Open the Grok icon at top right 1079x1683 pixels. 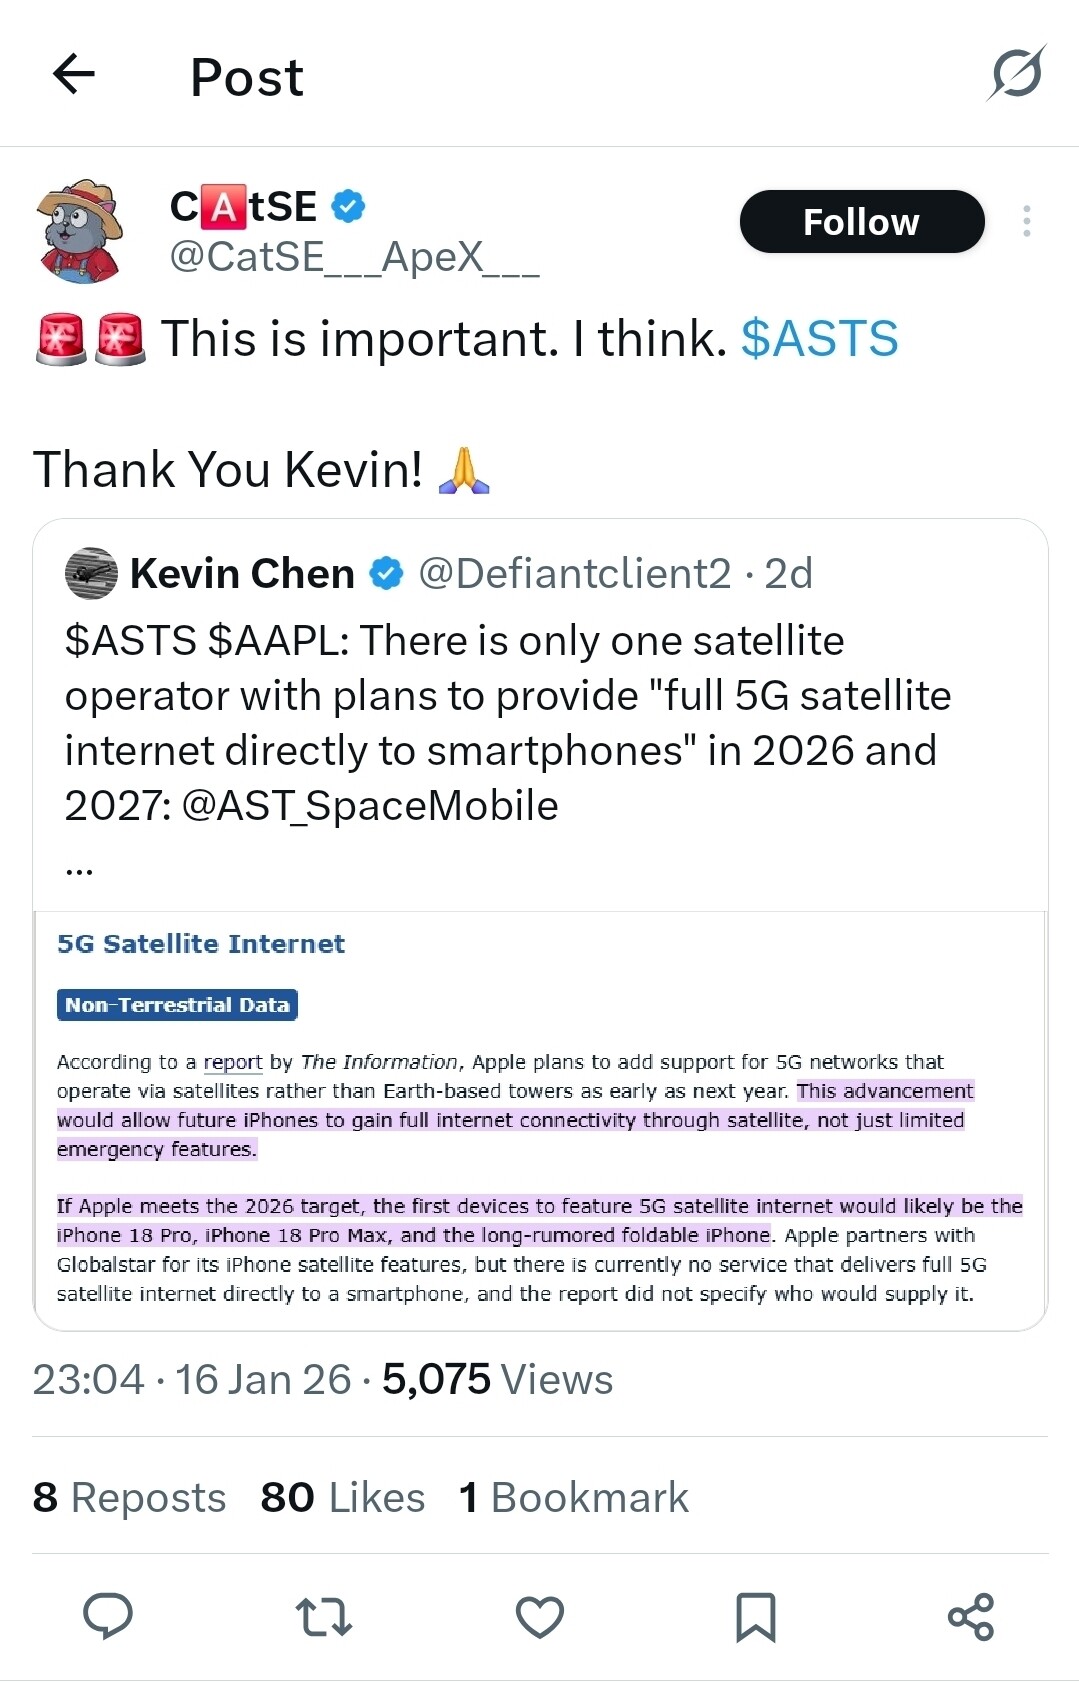coord(1017,73)
